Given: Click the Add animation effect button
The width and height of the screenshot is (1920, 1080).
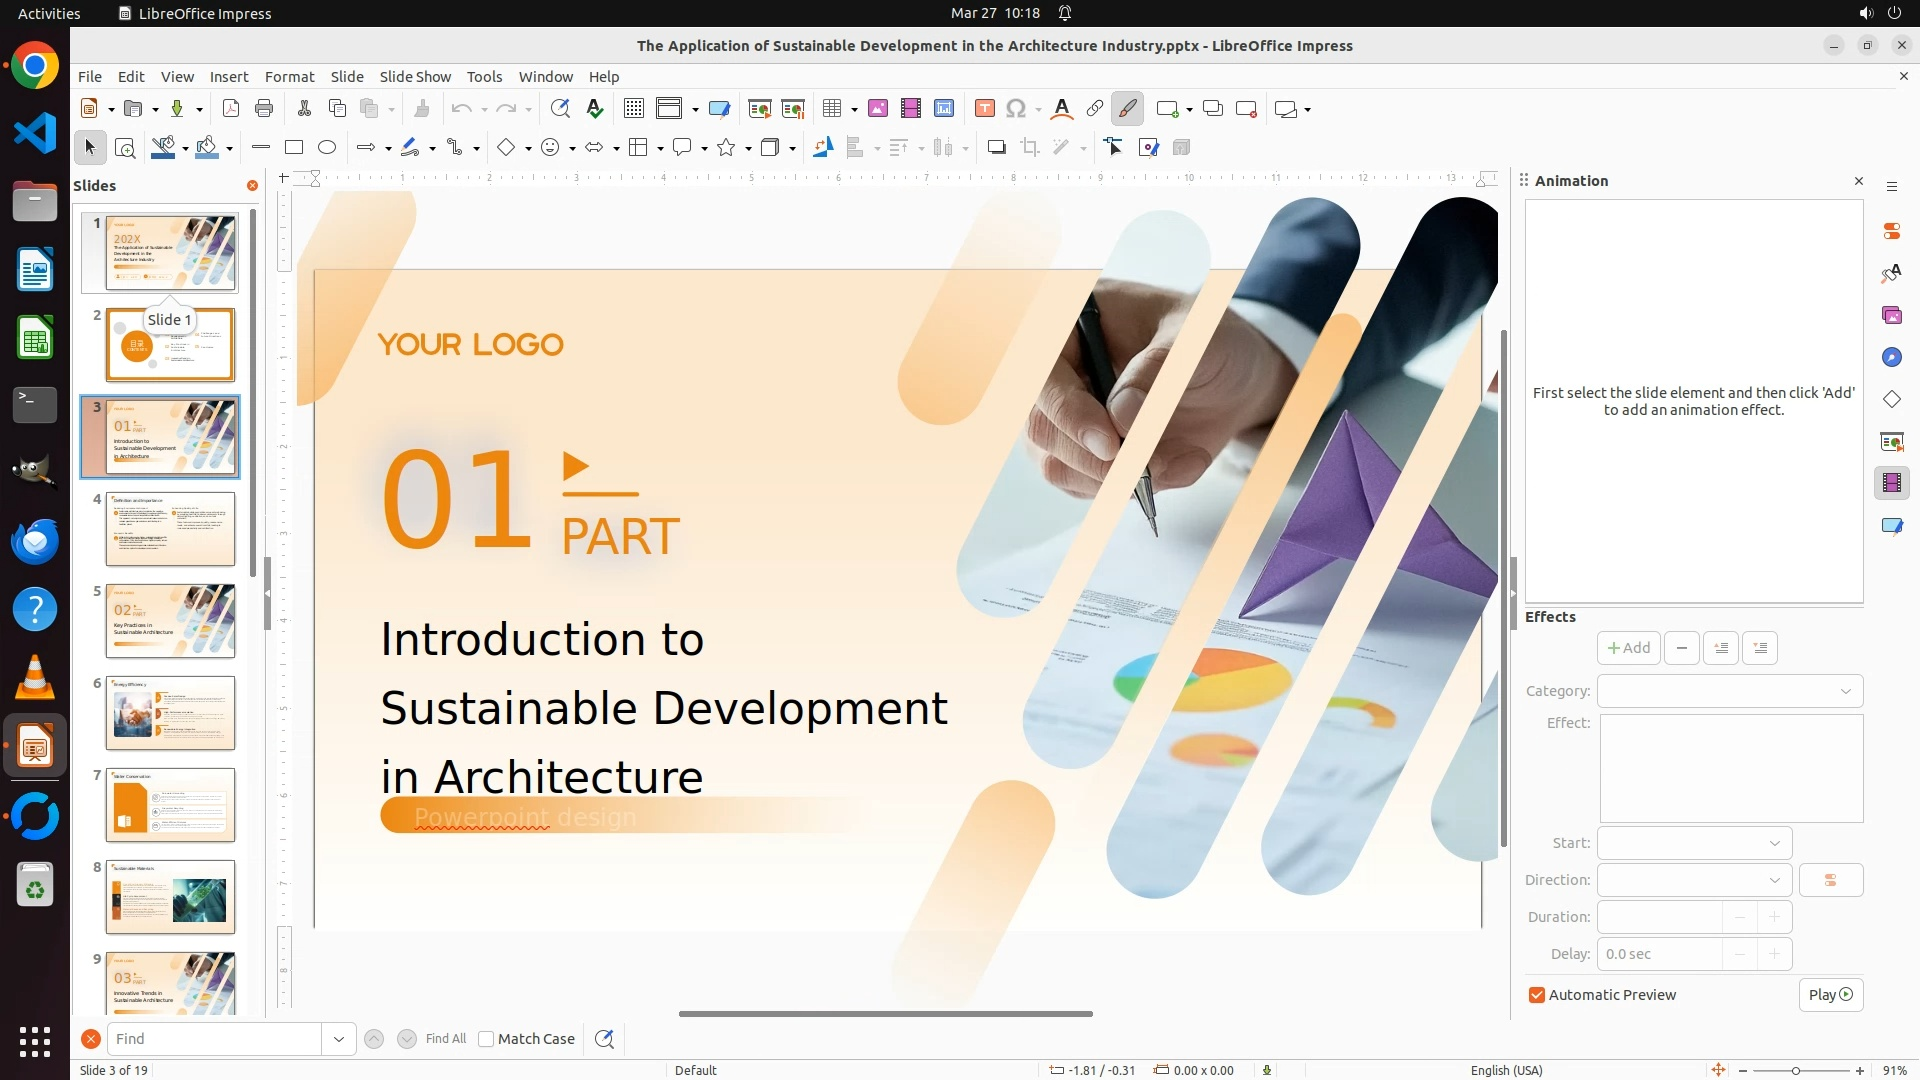Looking at the screenshot, I should (x=1628, y=648).
